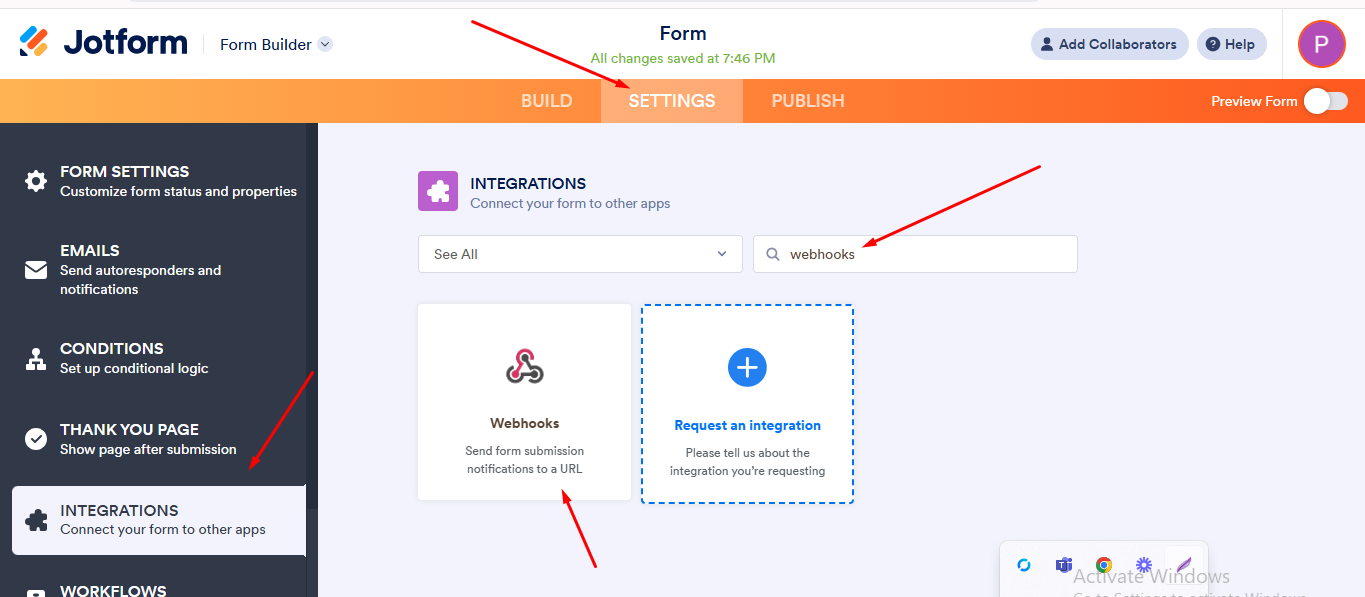
Task: Expand the See All category dropdown
Action: 580,254
